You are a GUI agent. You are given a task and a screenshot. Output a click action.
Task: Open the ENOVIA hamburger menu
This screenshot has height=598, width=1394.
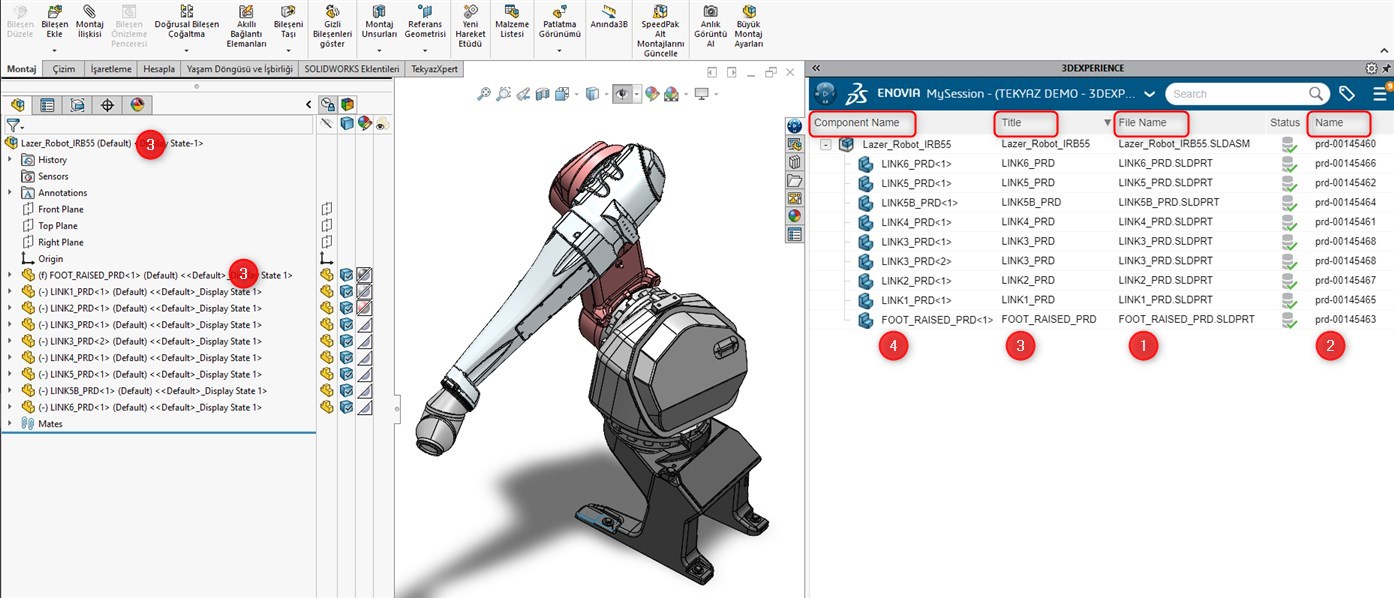pyautogui.click(x=1380, y=93)
